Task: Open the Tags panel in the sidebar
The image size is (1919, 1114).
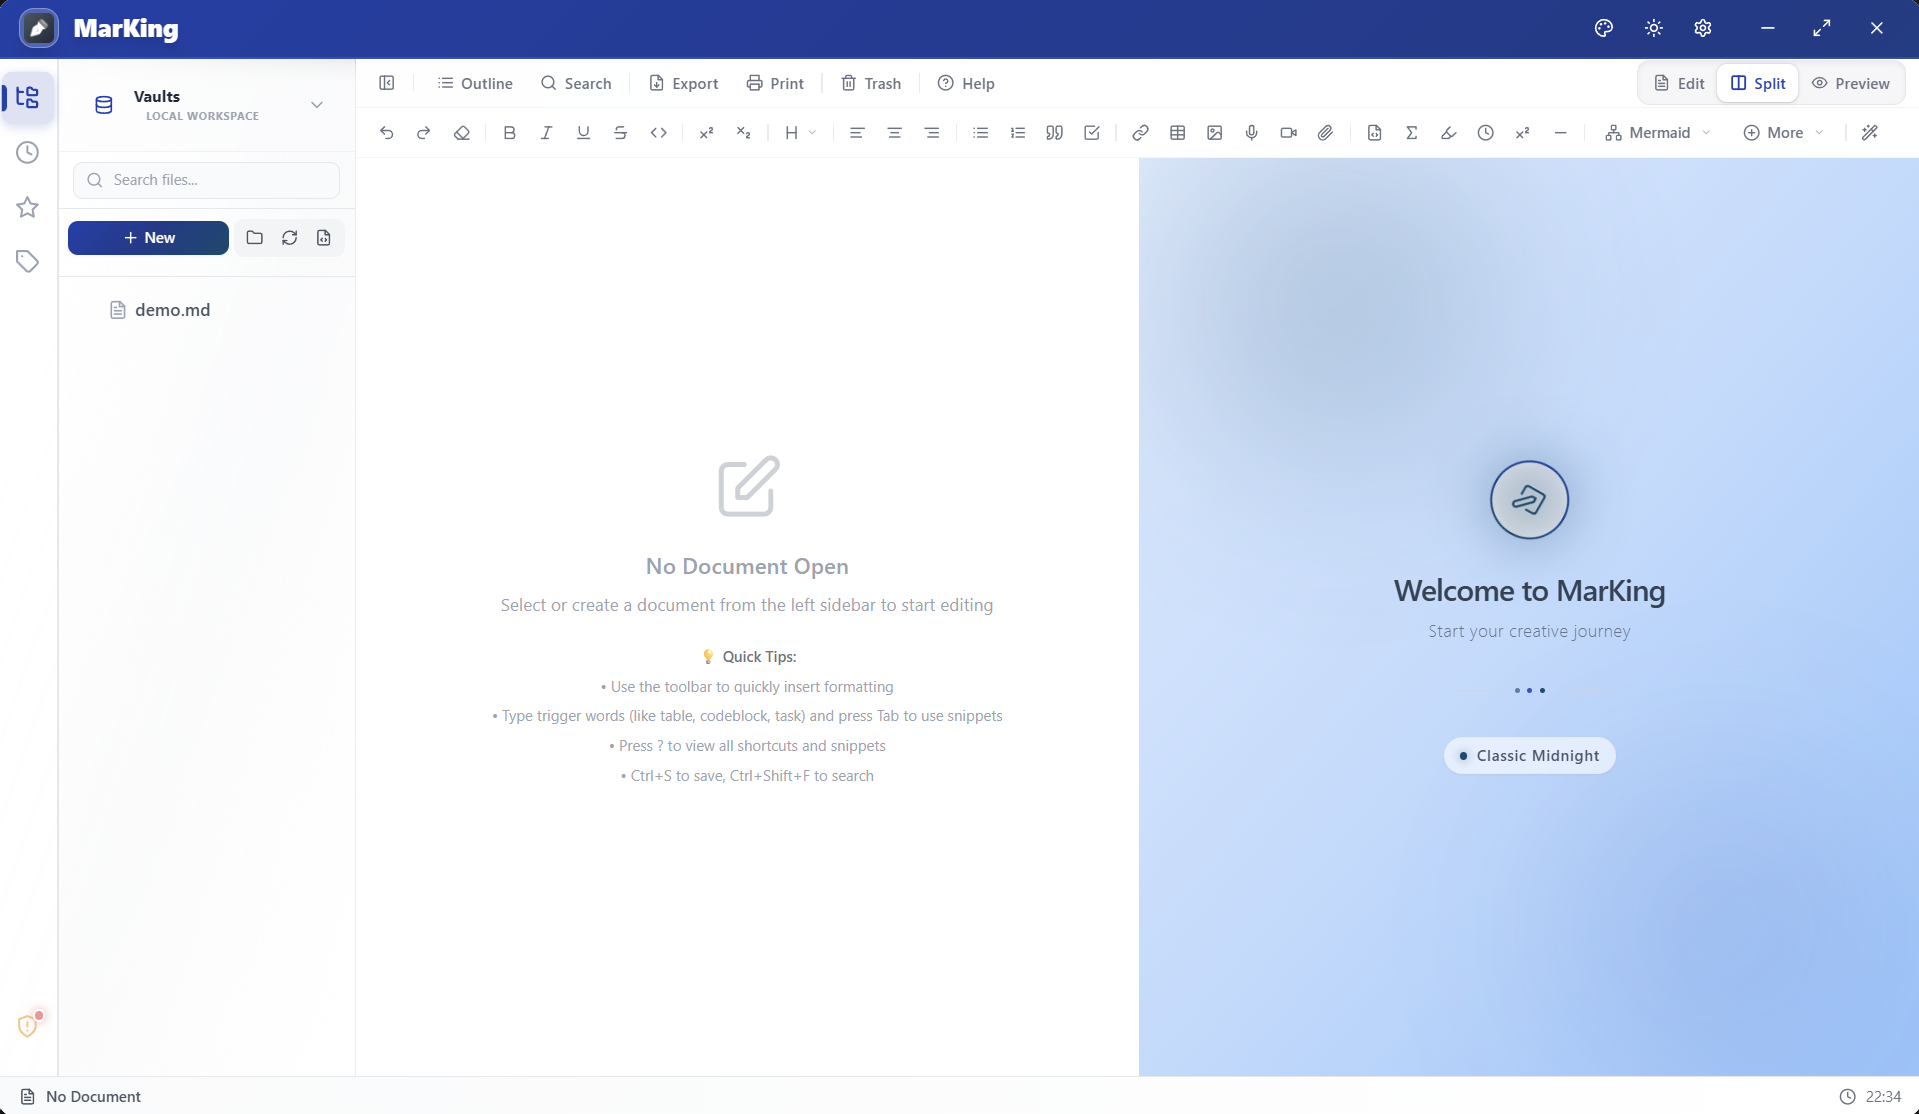Action: 27,261
